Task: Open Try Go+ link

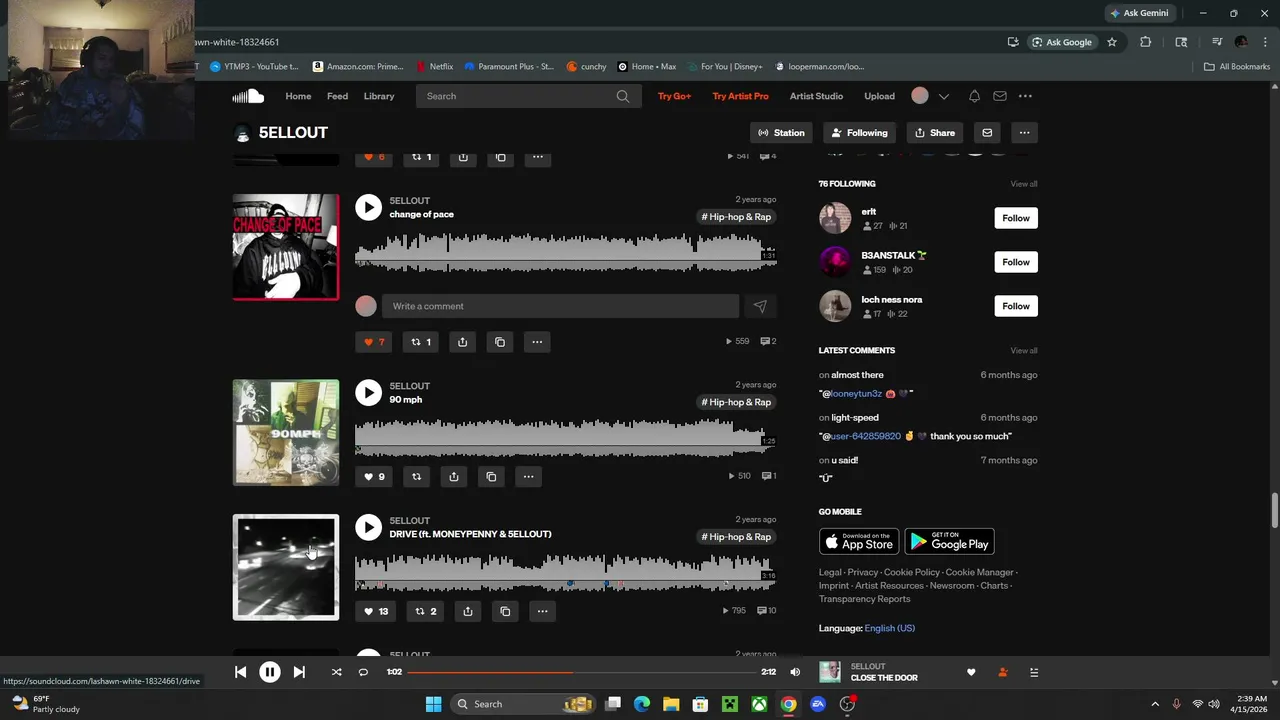Action: pyautogui.click(x=674, y=96)
